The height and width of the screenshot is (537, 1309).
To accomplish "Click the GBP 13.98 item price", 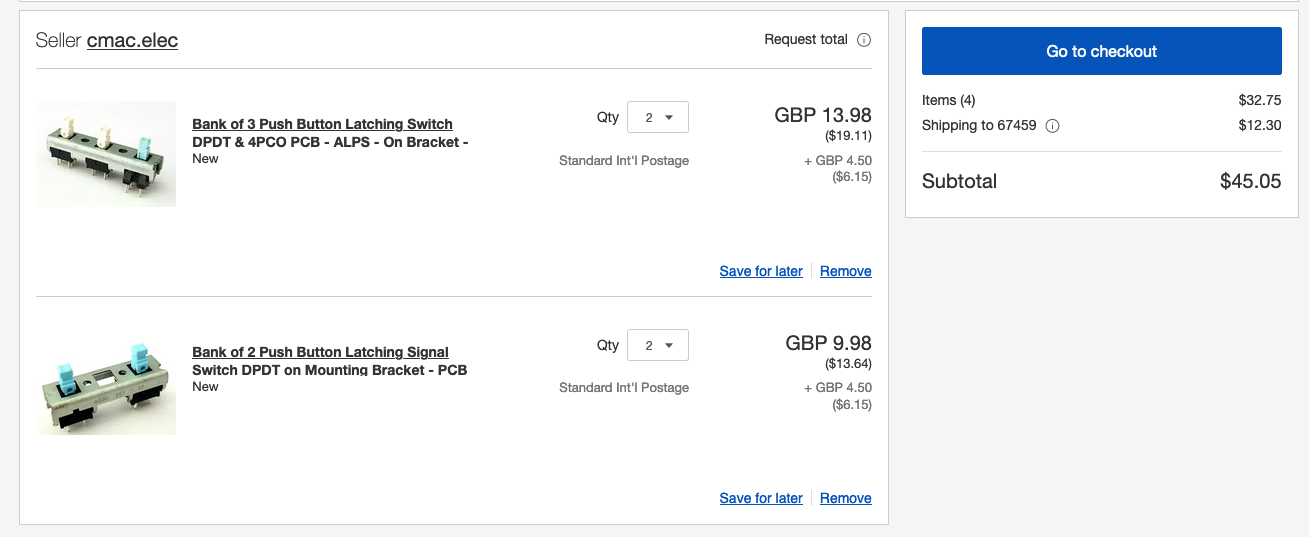I will [823, 115].
